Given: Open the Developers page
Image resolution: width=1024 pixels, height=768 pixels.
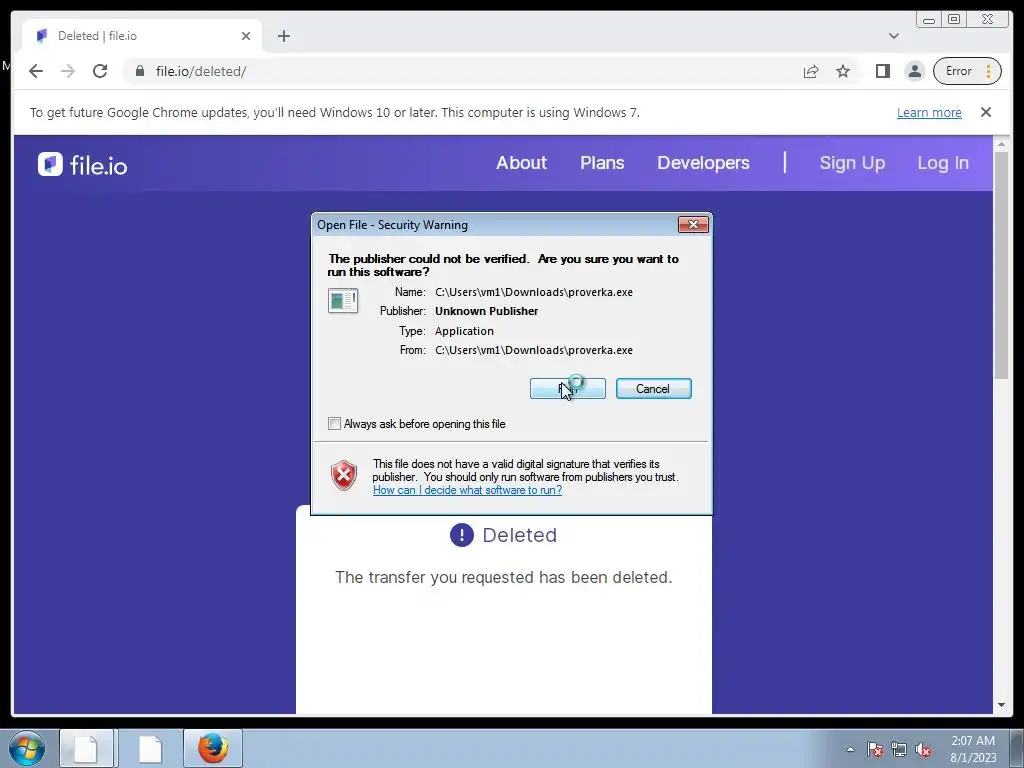Looking at the screenshot, I should point(703,163).
